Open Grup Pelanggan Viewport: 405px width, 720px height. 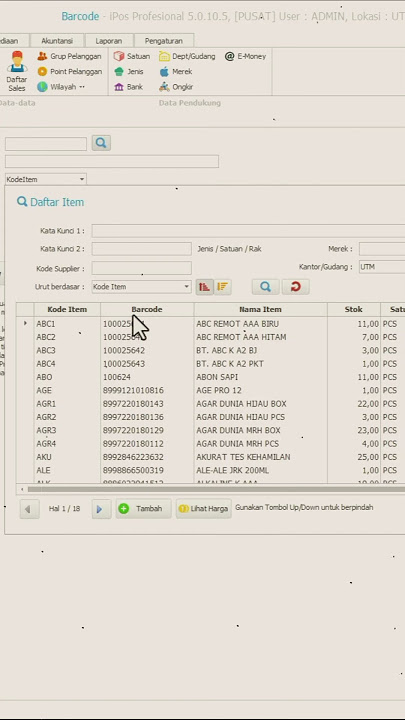pos(69,56)
